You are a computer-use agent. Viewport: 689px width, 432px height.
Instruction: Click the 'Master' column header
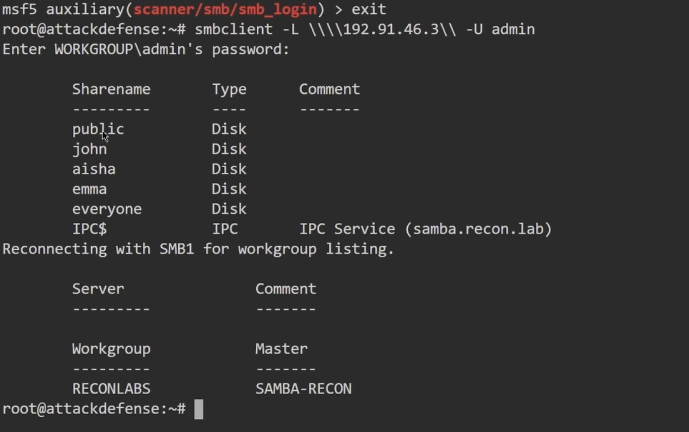[x=281, y=349]
